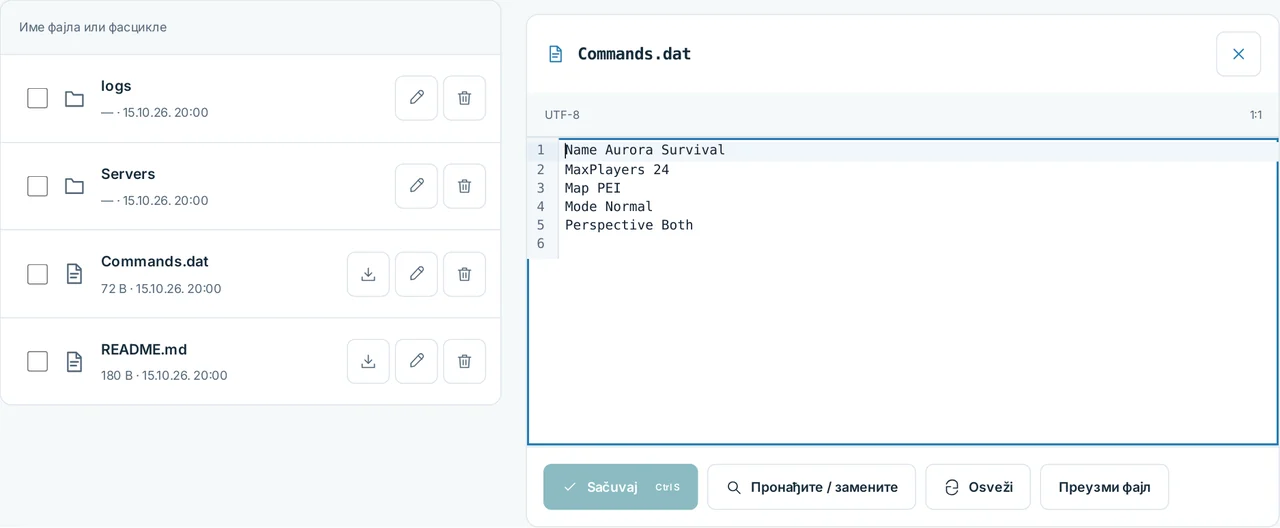Delete README.md with trash icon
The width and height of the screenshot is (1280, 528).
point(464,361)
